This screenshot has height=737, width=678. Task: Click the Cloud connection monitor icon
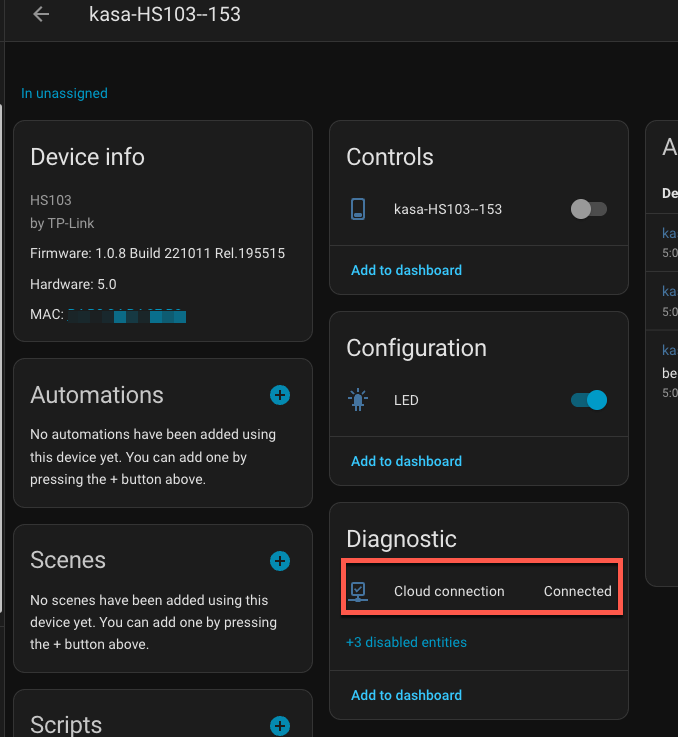358,591
